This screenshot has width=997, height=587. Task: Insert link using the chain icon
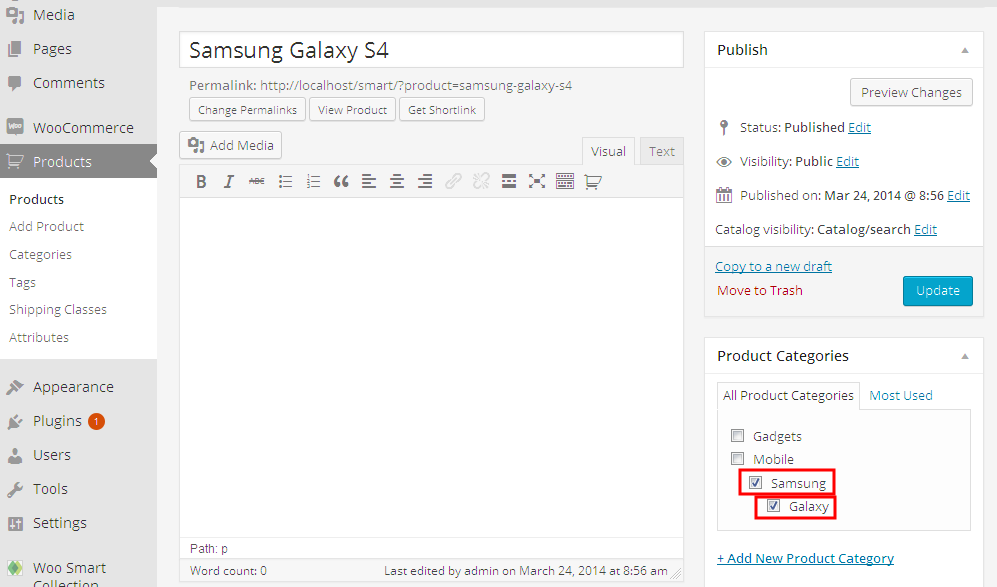tap(453, 182)
